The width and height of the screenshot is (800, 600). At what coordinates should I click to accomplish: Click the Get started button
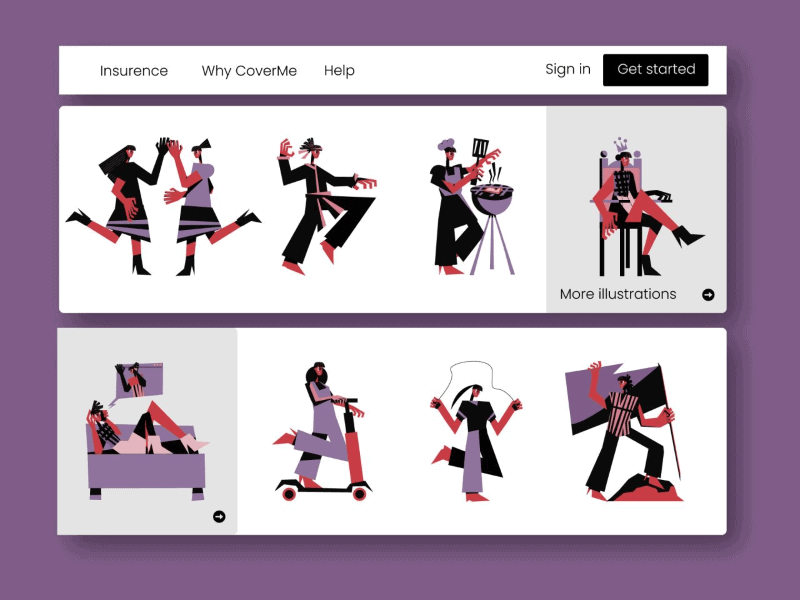click(656, 70)
